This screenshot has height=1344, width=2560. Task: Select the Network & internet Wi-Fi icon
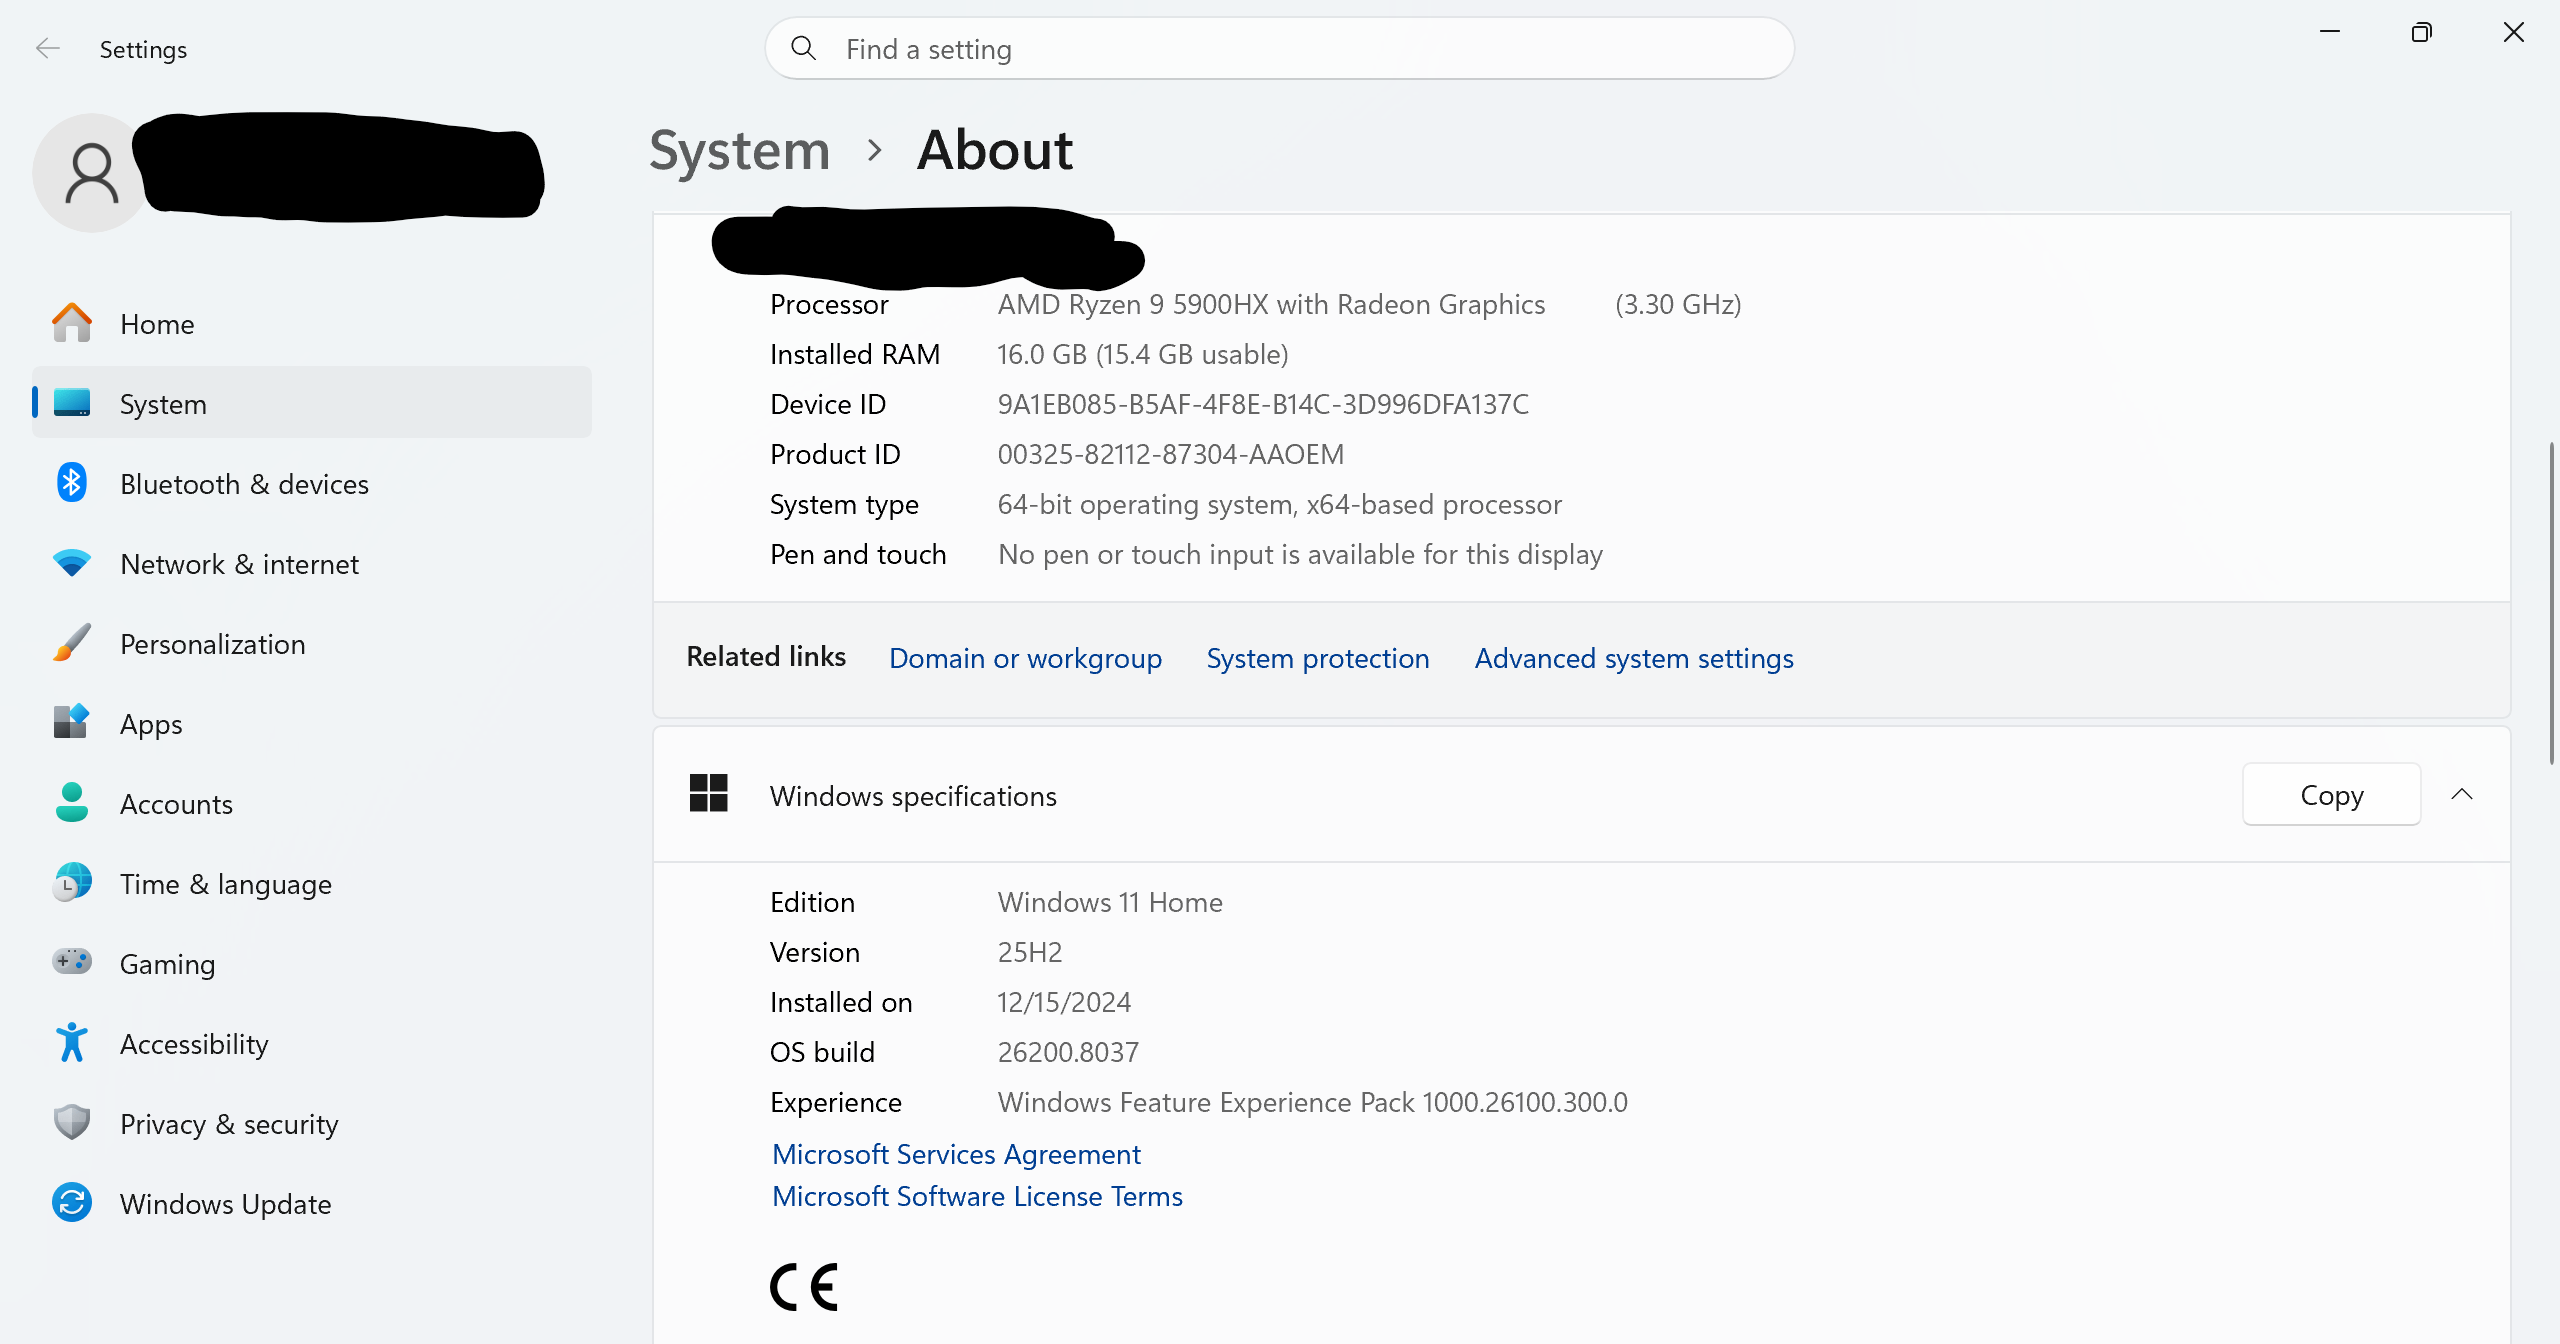pyautogui.click(x=72, y=563)
